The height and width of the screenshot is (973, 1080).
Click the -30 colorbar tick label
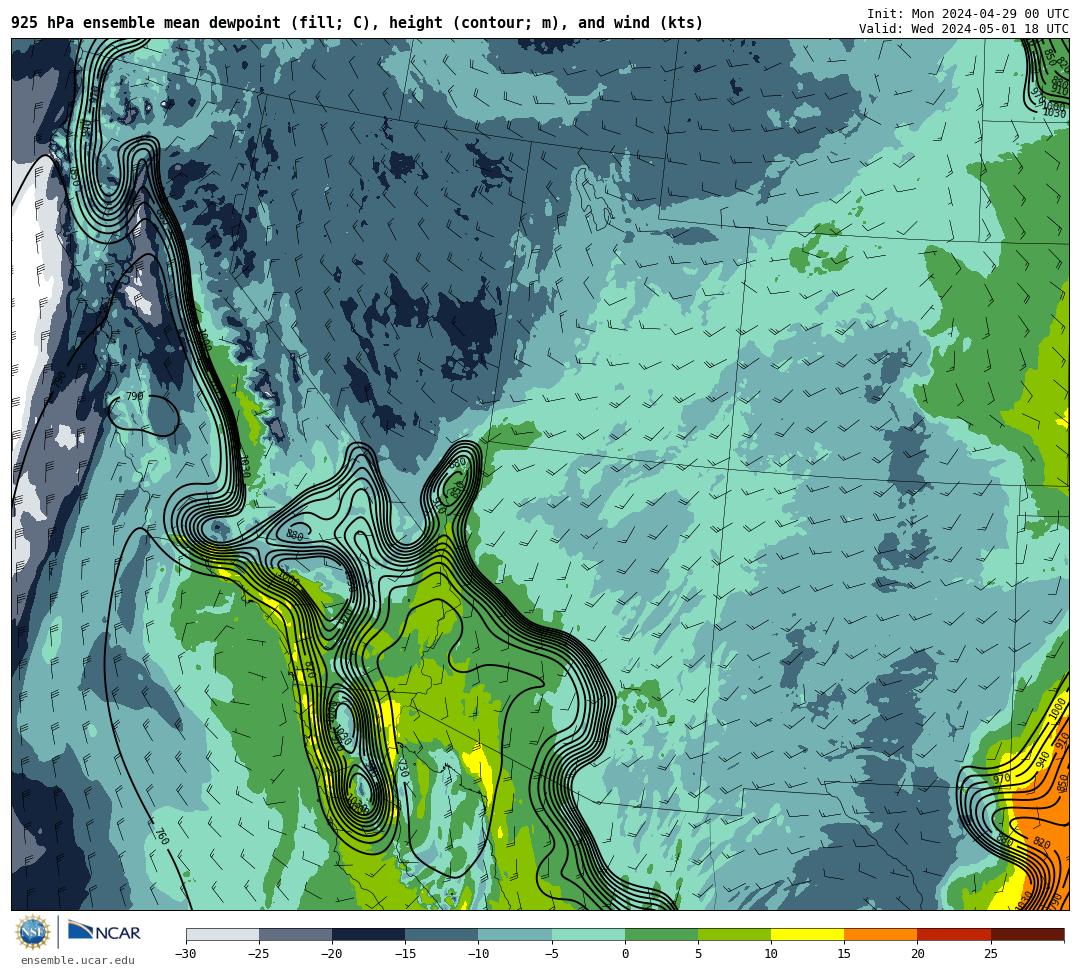point(186,954)
